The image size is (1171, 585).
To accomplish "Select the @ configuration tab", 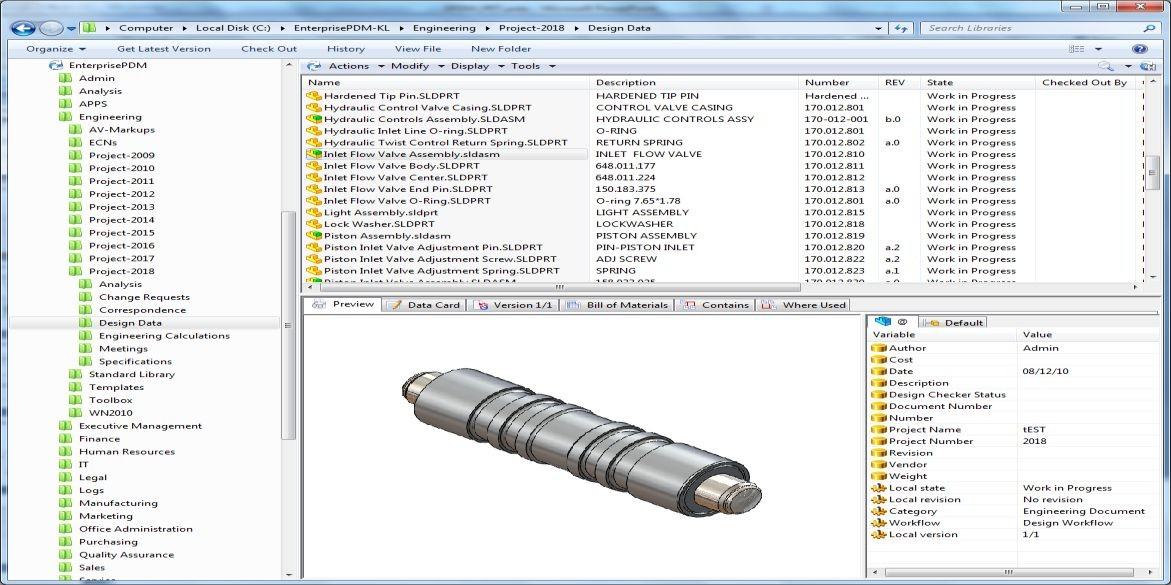I will pos(892,322).
